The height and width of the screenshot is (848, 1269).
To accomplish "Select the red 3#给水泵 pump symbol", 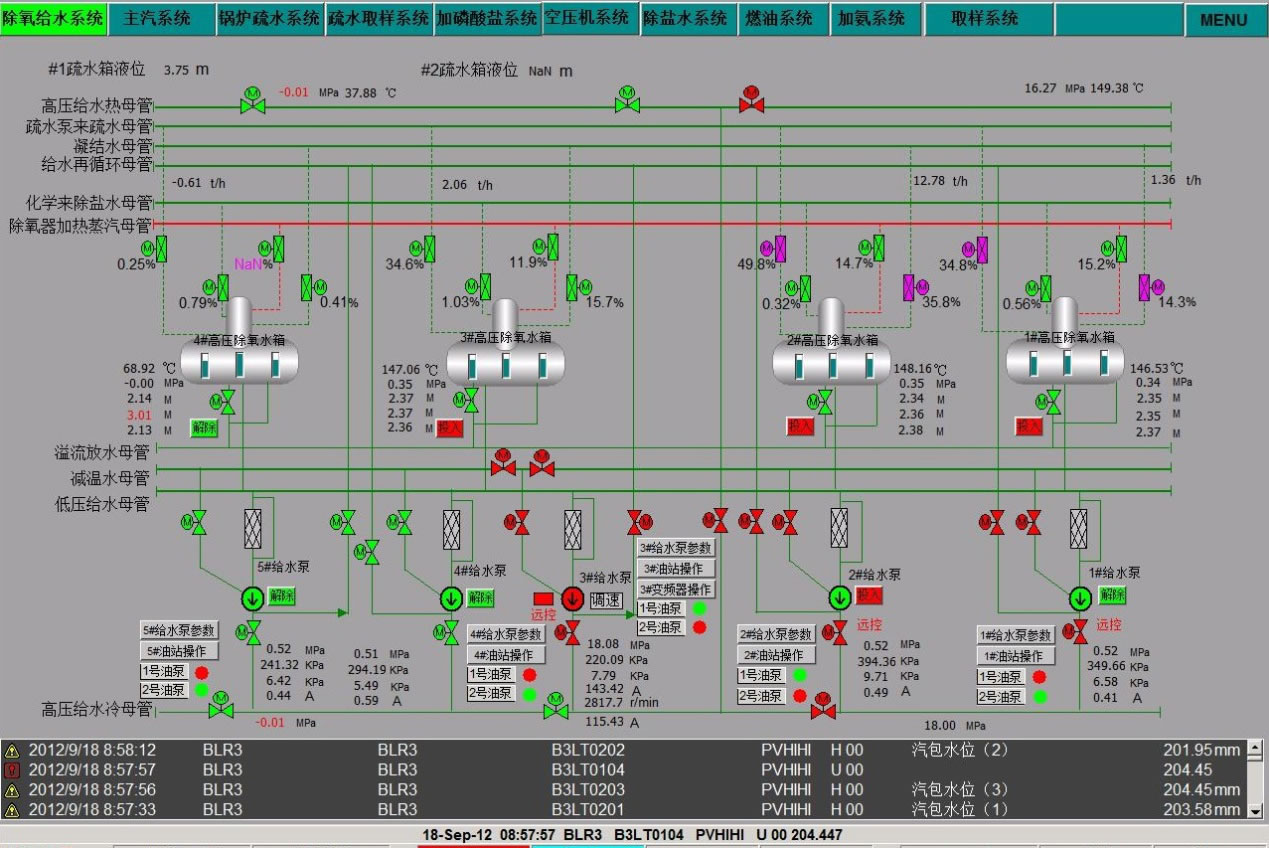I will pos(573,598).
